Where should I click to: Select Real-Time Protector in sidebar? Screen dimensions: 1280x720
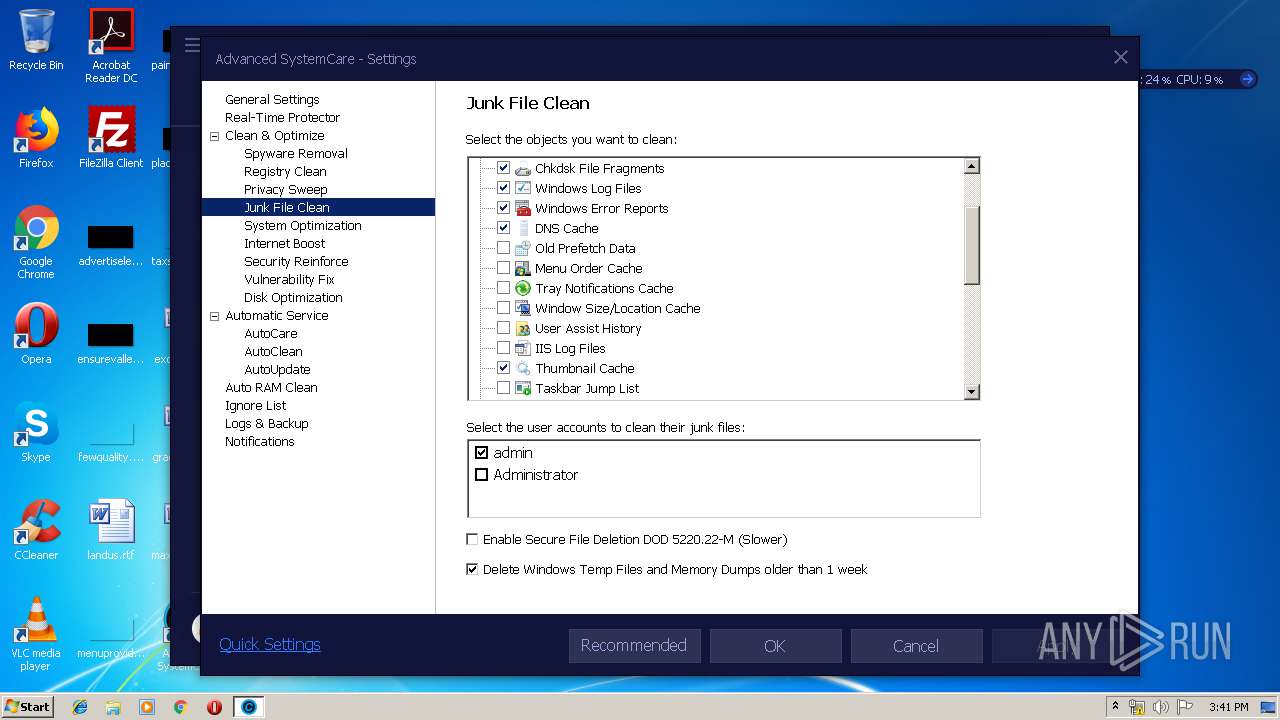click(282, 118)
